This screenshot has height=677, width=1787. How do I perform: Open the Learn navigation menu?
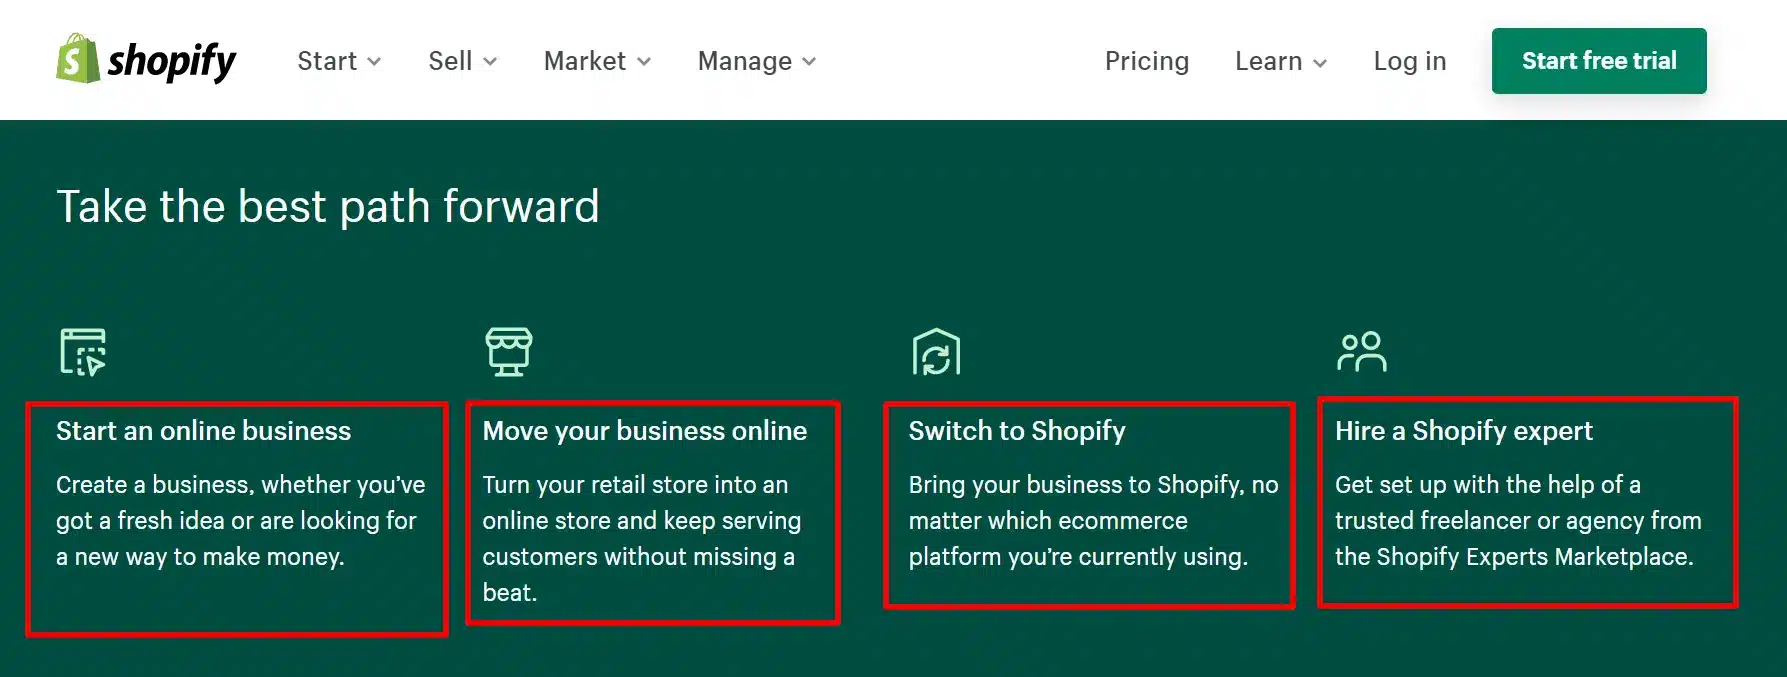1281,61
